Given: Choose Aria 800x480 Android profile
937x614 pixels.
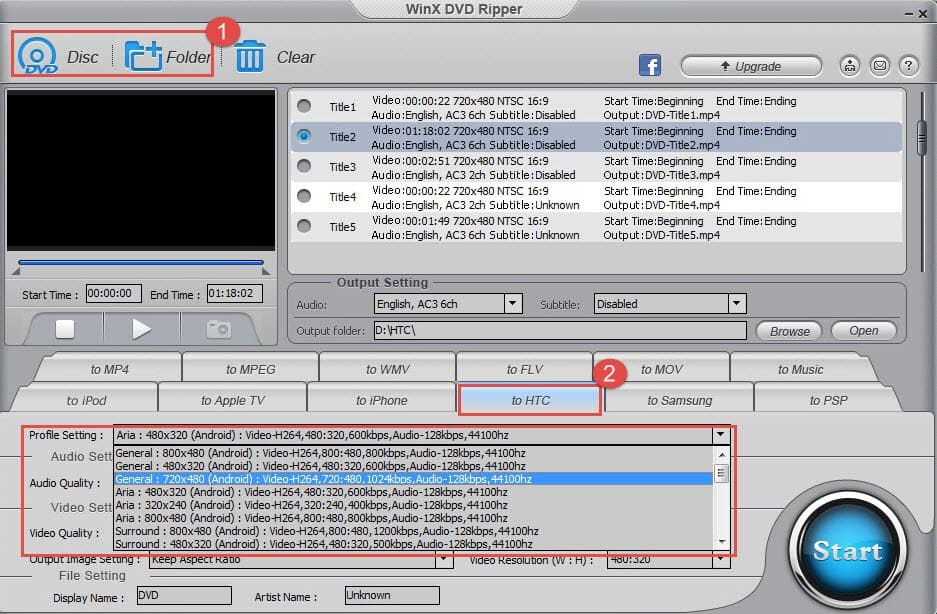Looking at the screenshot, I should coord(413,518).
